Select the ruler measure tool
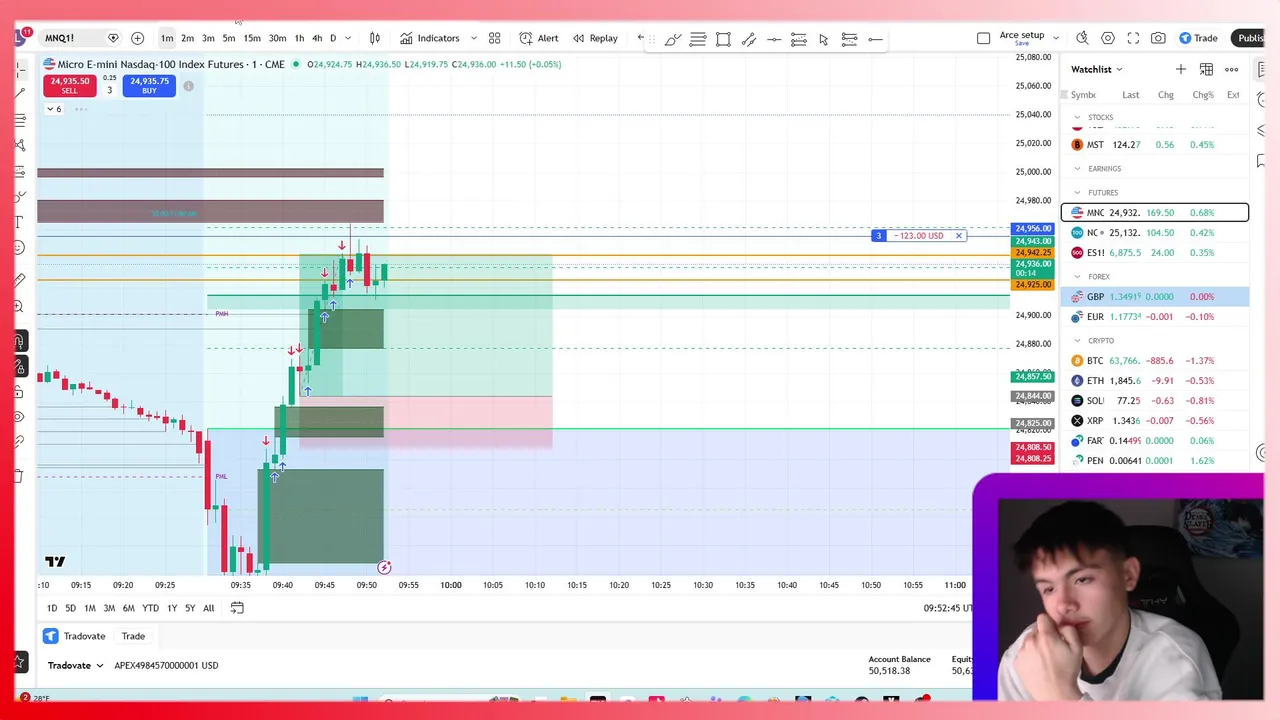This screenshot has height=720, width=1280. coord(19,280)
